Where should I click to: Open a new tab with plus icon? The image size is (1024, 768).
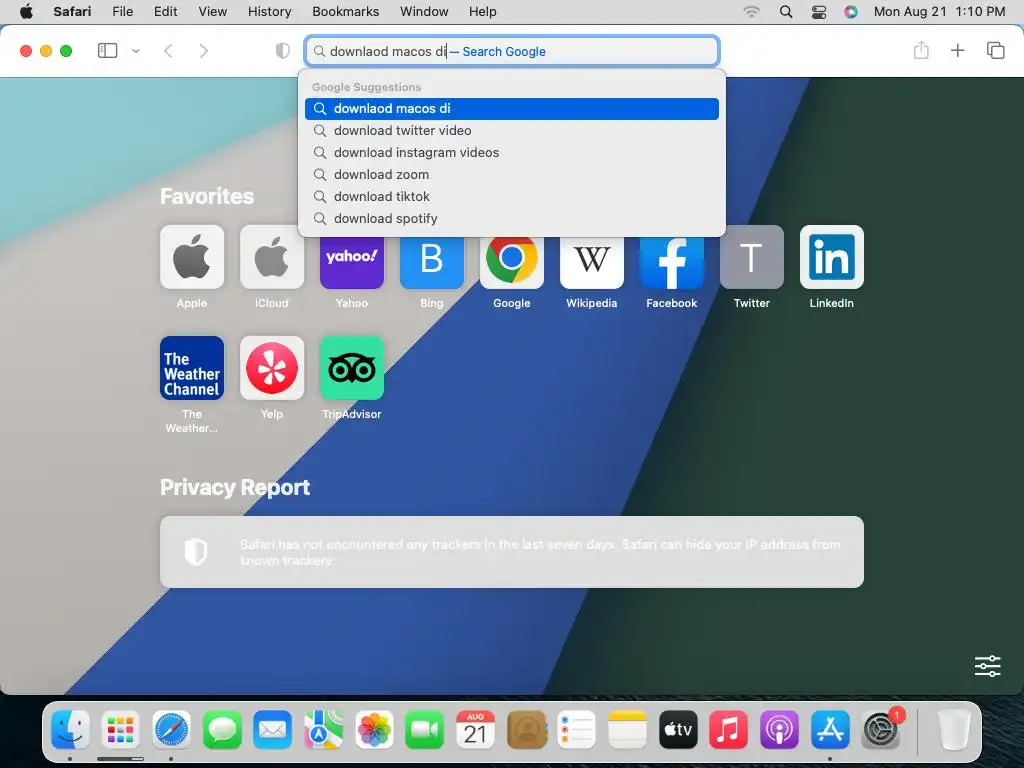(x=957, y=50)
